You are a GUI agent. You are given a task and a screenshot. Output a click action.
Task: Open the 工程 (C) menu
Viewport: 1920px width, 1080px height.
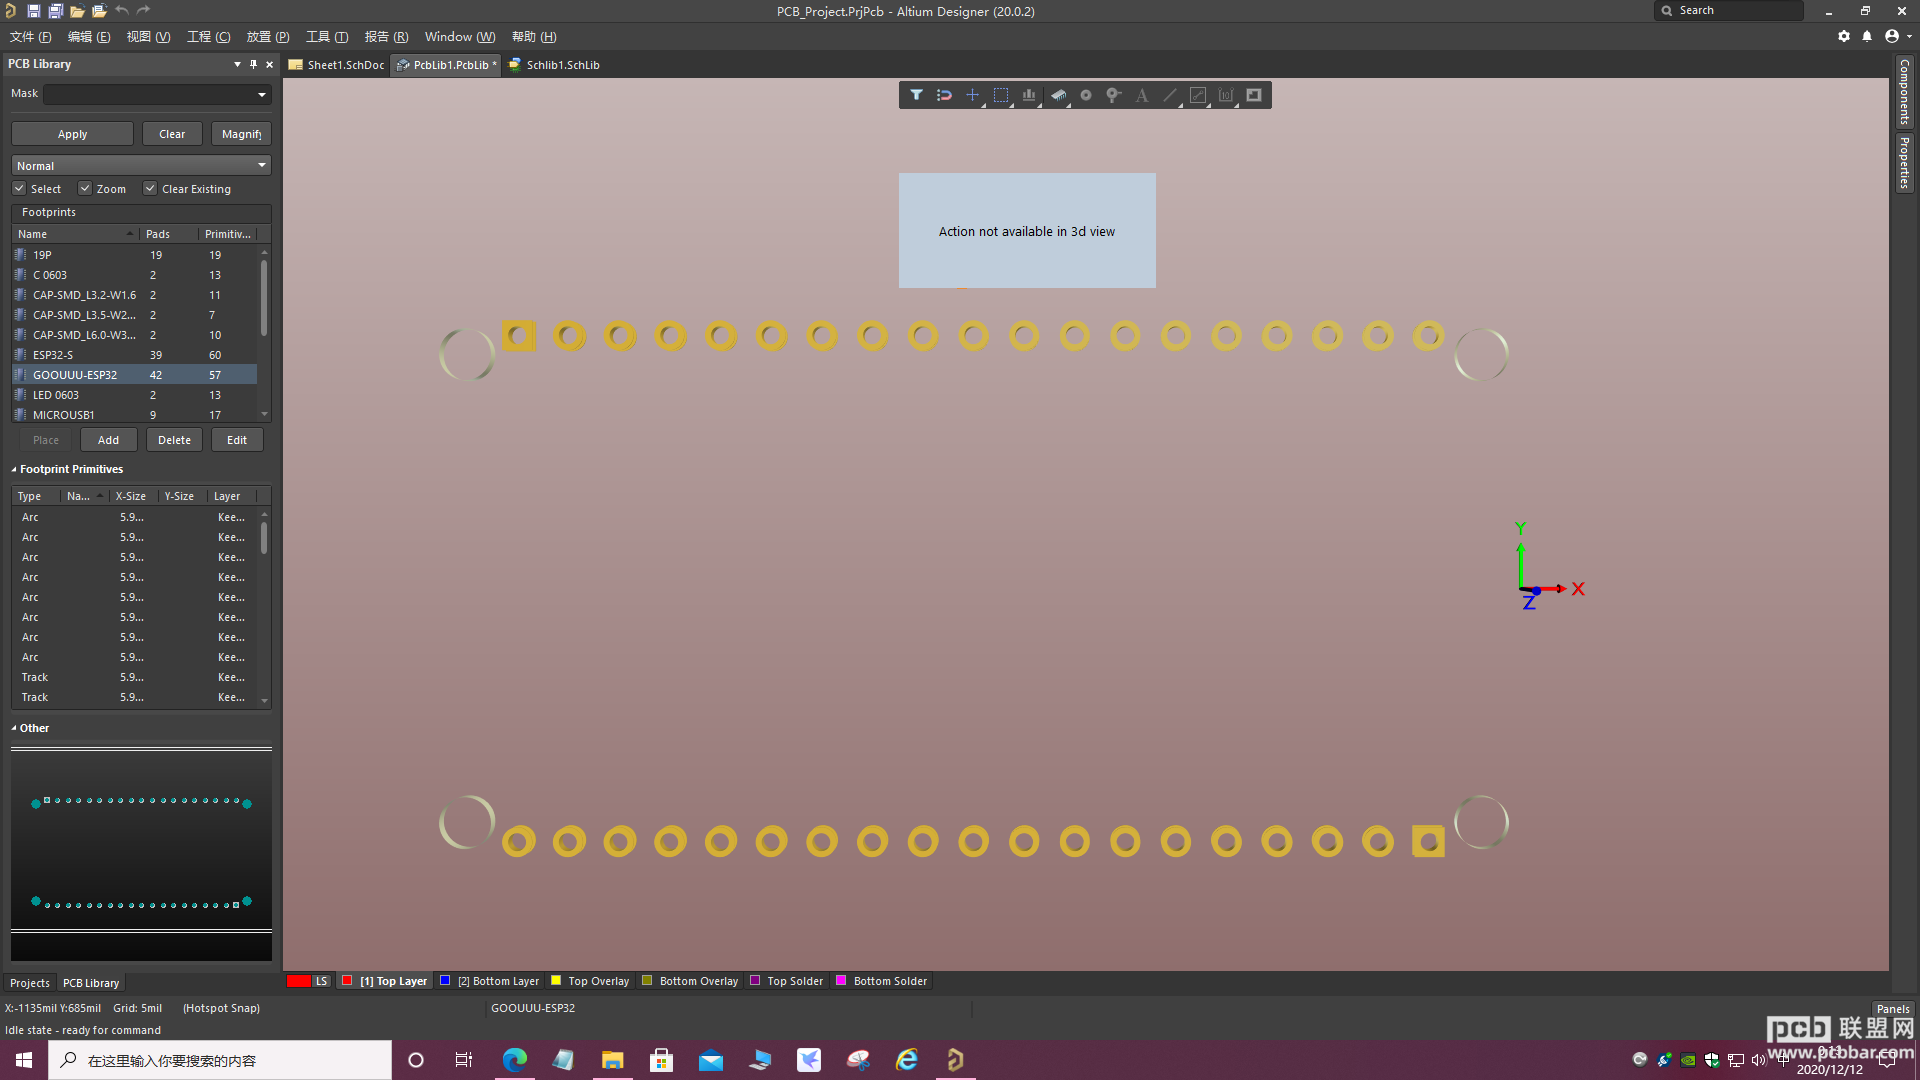click(x=208, y=36)
